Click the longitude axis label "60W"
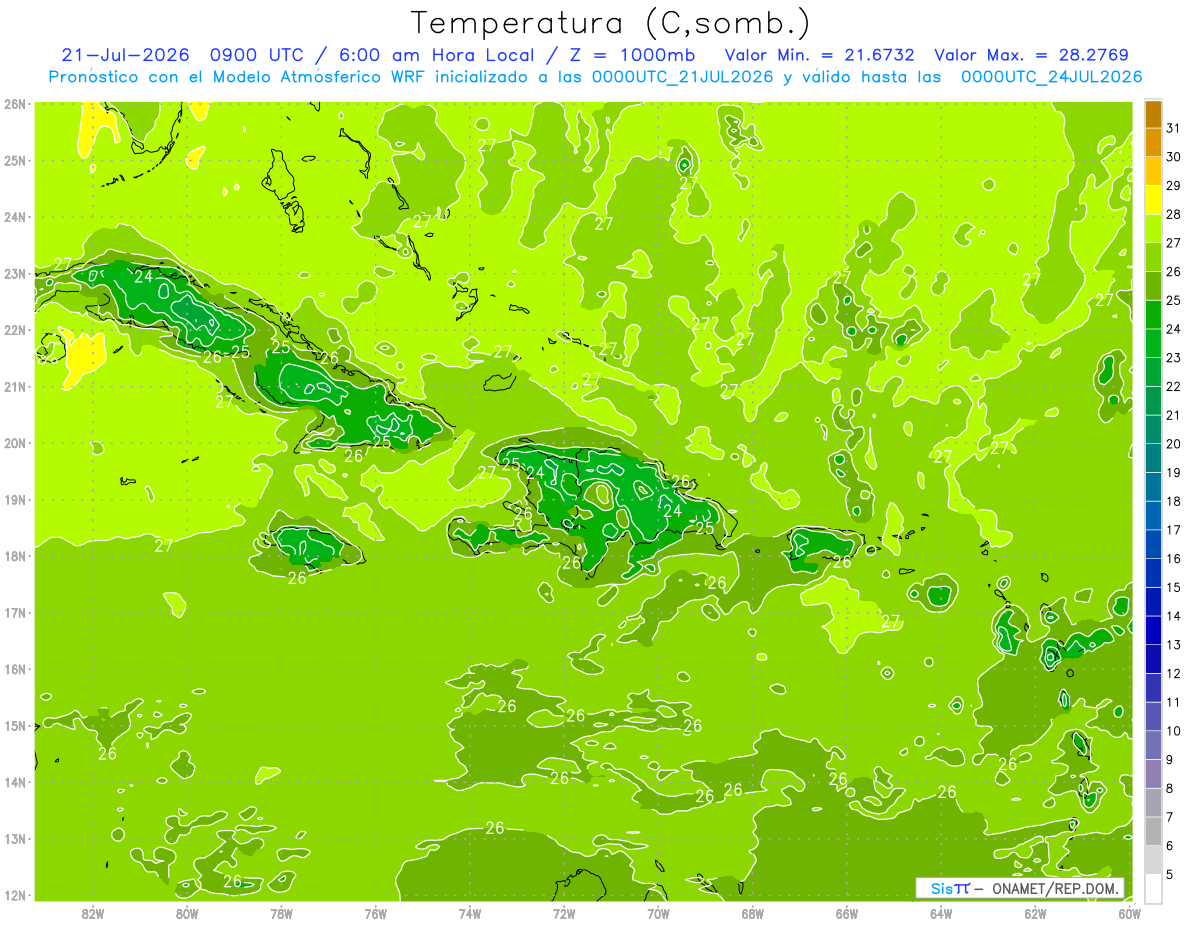The image size is (1200, 927). point(1129,913)
